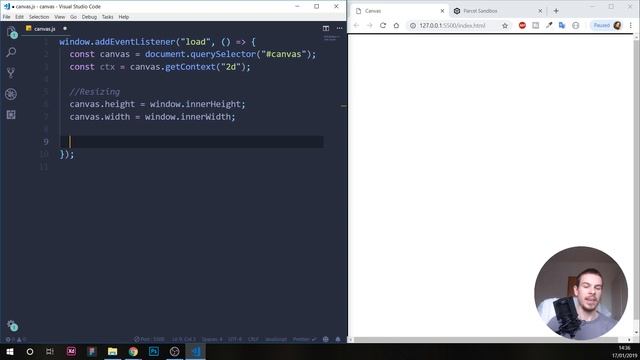Open the Google Translate extension
Screen dimensions: 640x360
pos(562,25)
